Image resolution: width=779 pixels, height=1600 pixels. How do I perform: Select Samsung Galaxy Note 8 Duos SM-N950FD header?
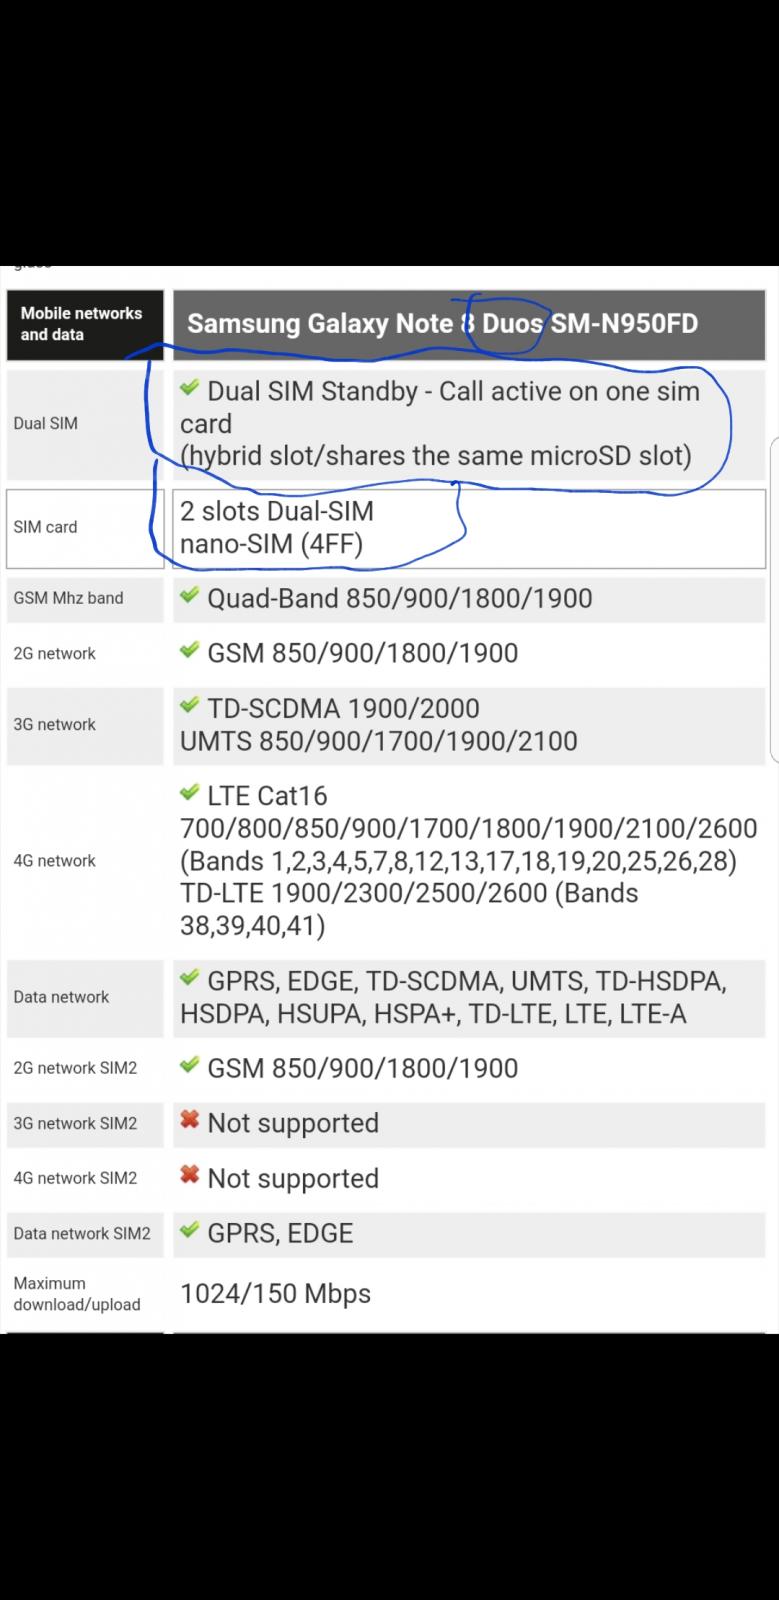click(469, 324)
